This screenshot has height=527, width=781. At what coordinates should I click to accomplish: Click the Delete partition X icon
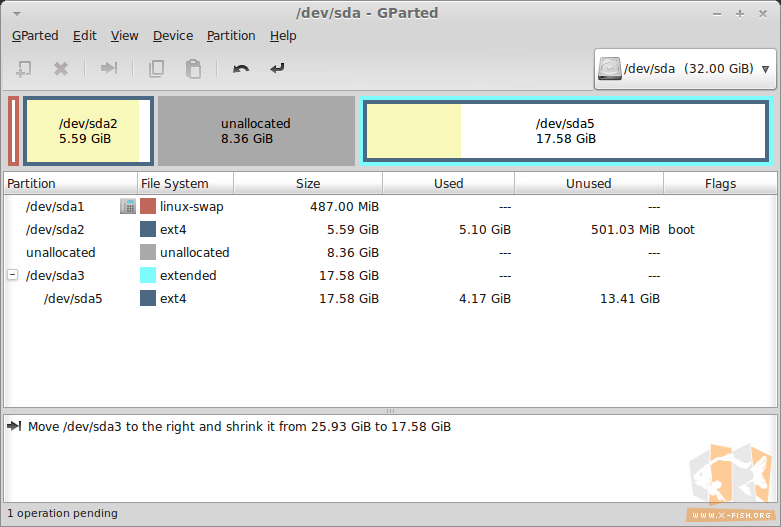[61, 69]
